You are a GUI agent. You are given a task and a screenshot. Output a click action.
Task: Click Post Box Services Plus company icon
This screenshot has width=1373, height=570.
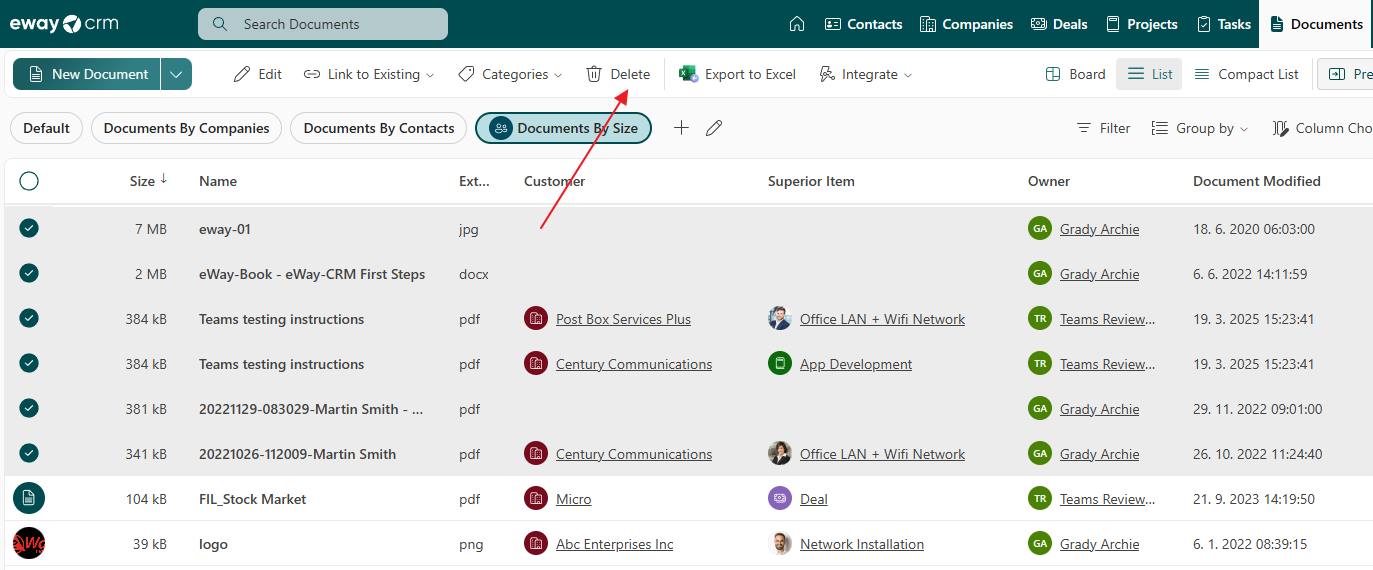[x=536, y=319]
